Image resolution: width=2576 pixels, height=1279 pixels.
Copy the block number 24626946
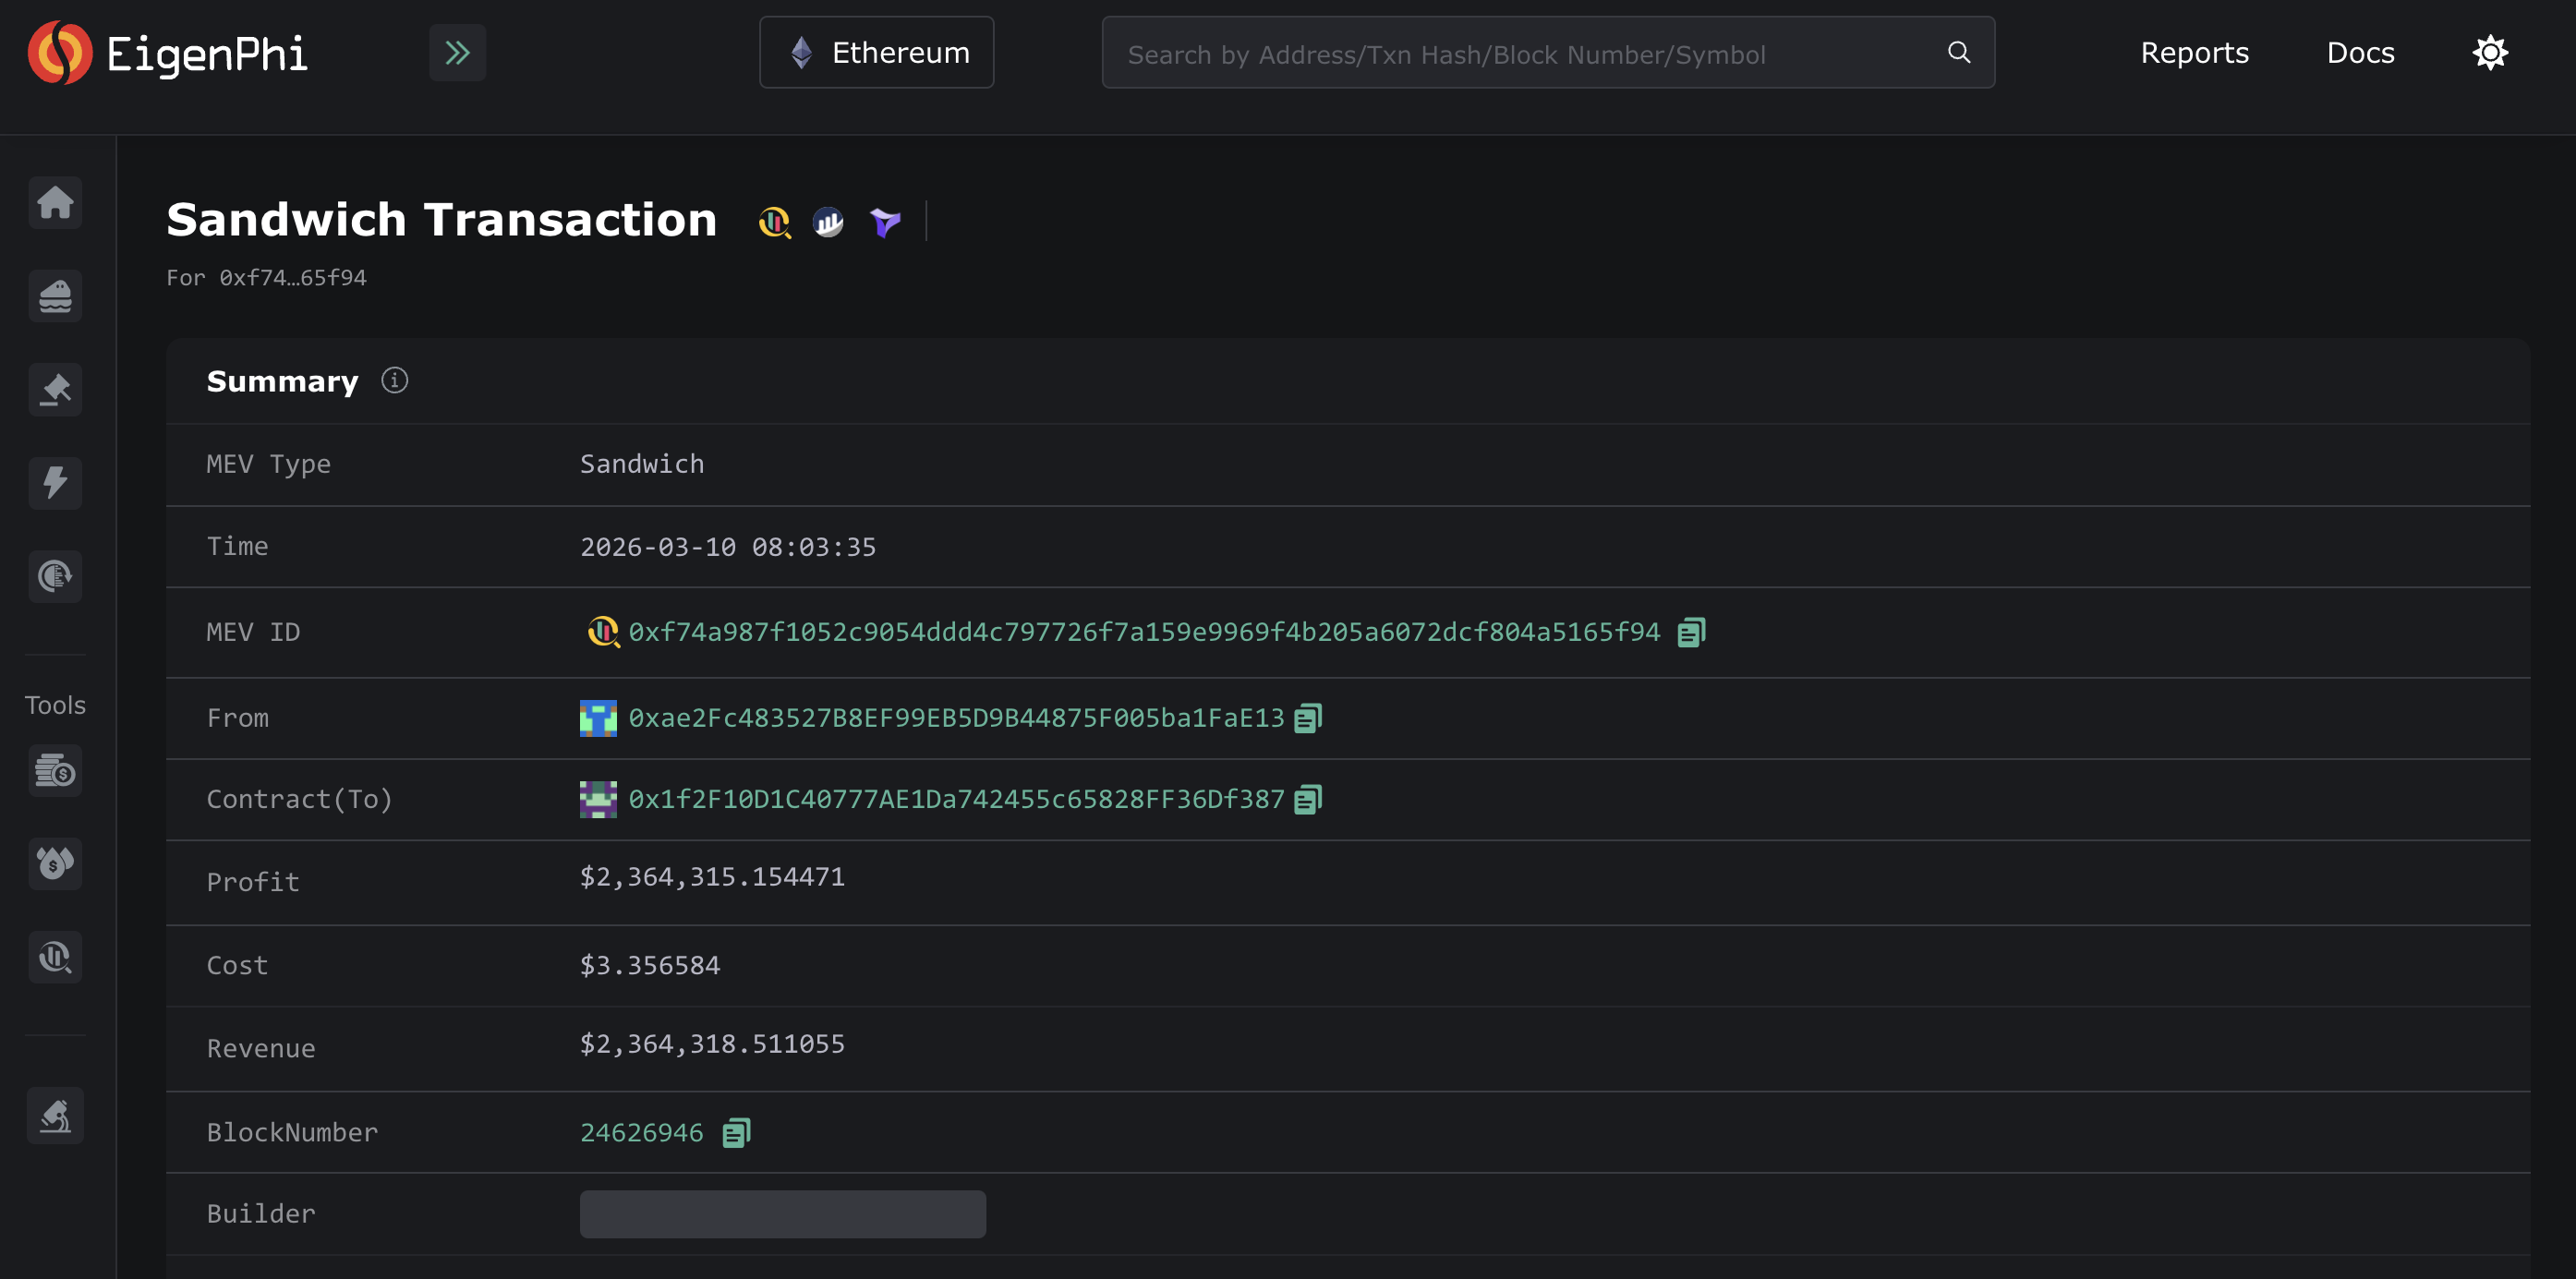pyautogui.click(x=736, y=1133)
